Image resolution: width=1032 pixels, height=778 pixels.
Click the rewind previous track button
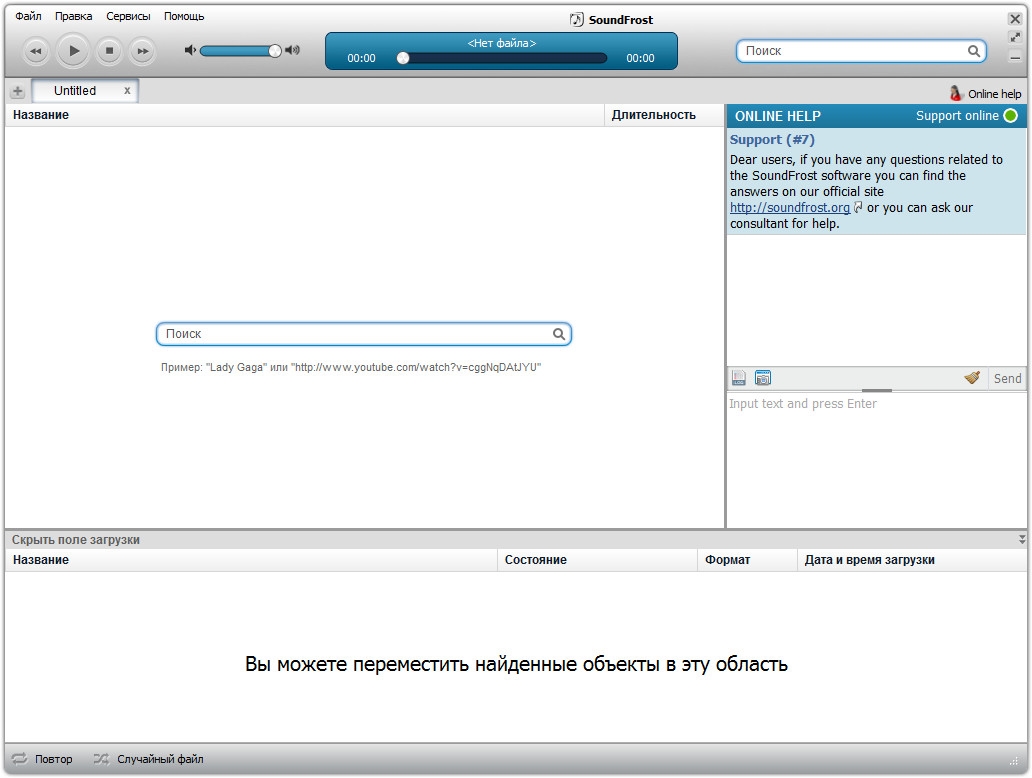(36, 51)
